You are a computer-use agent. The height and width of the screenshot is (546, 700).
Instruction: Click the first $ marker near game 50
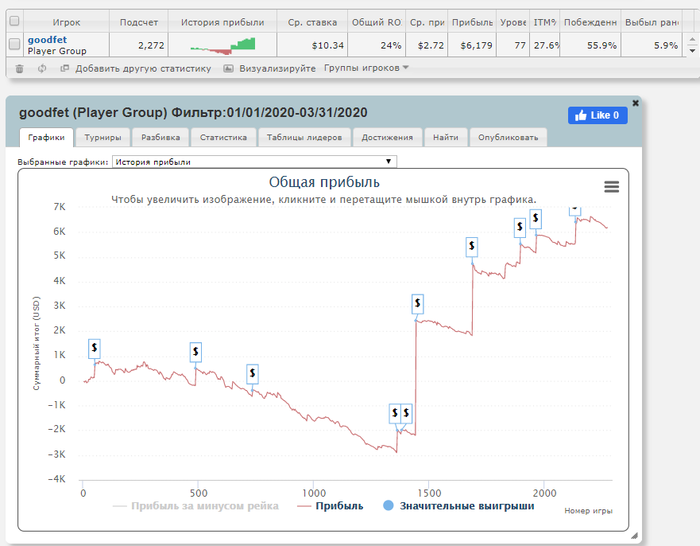click(94, 348)
